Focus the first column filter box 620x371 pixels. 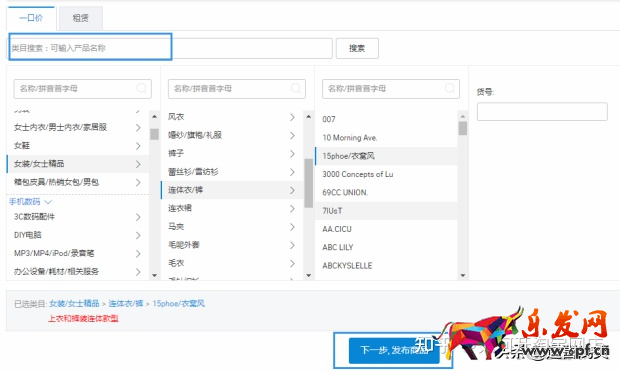pos(83,89)
